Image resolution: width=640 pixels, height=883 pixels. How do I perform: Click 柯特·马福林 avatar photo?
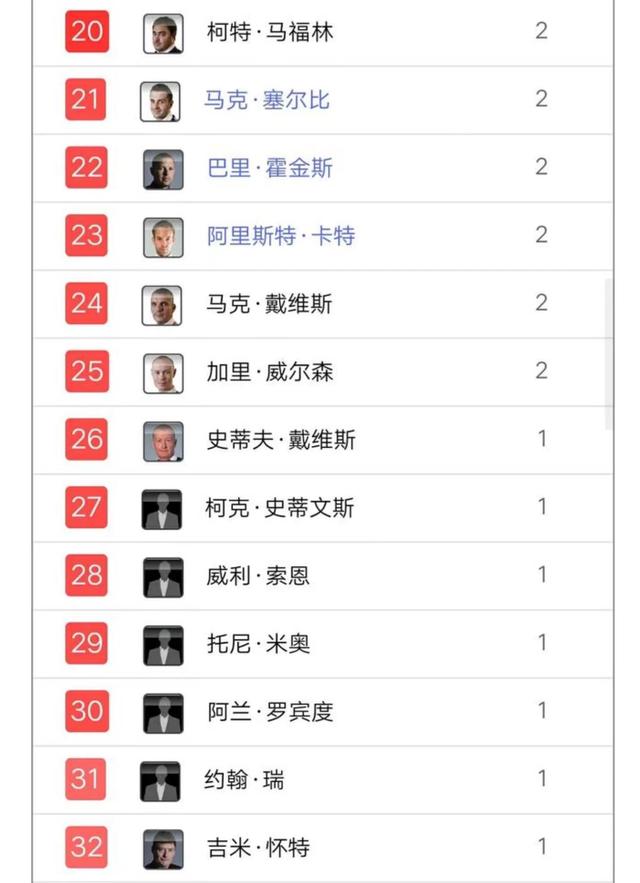coord(163,34)
